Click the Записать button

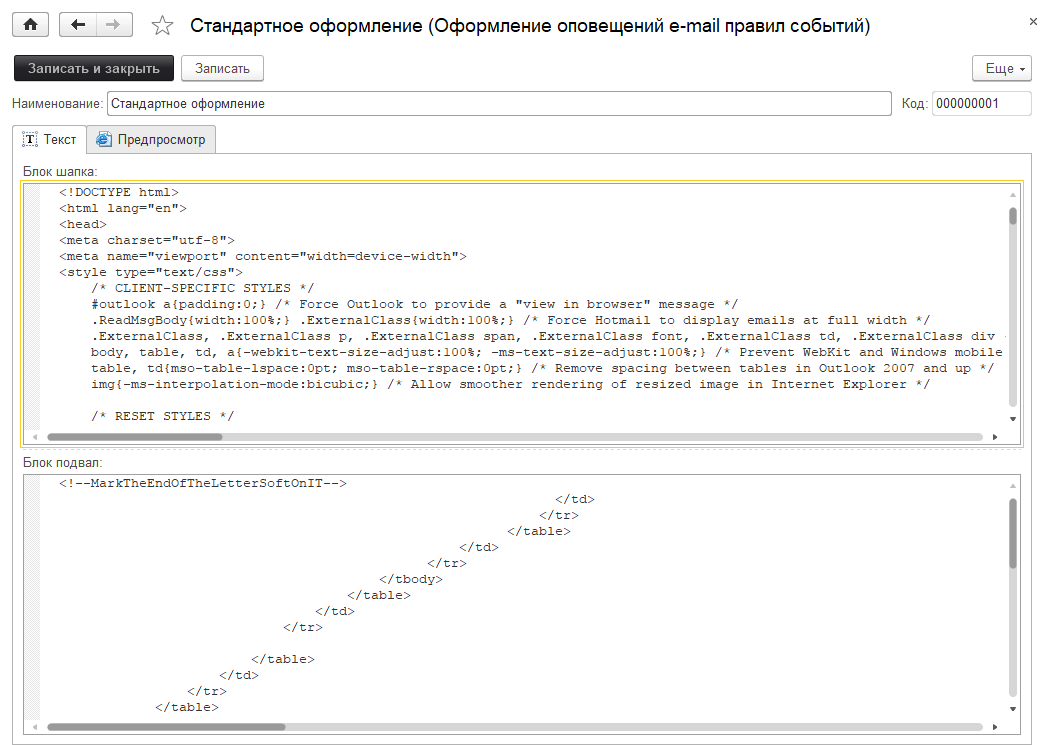coord(222,68)
